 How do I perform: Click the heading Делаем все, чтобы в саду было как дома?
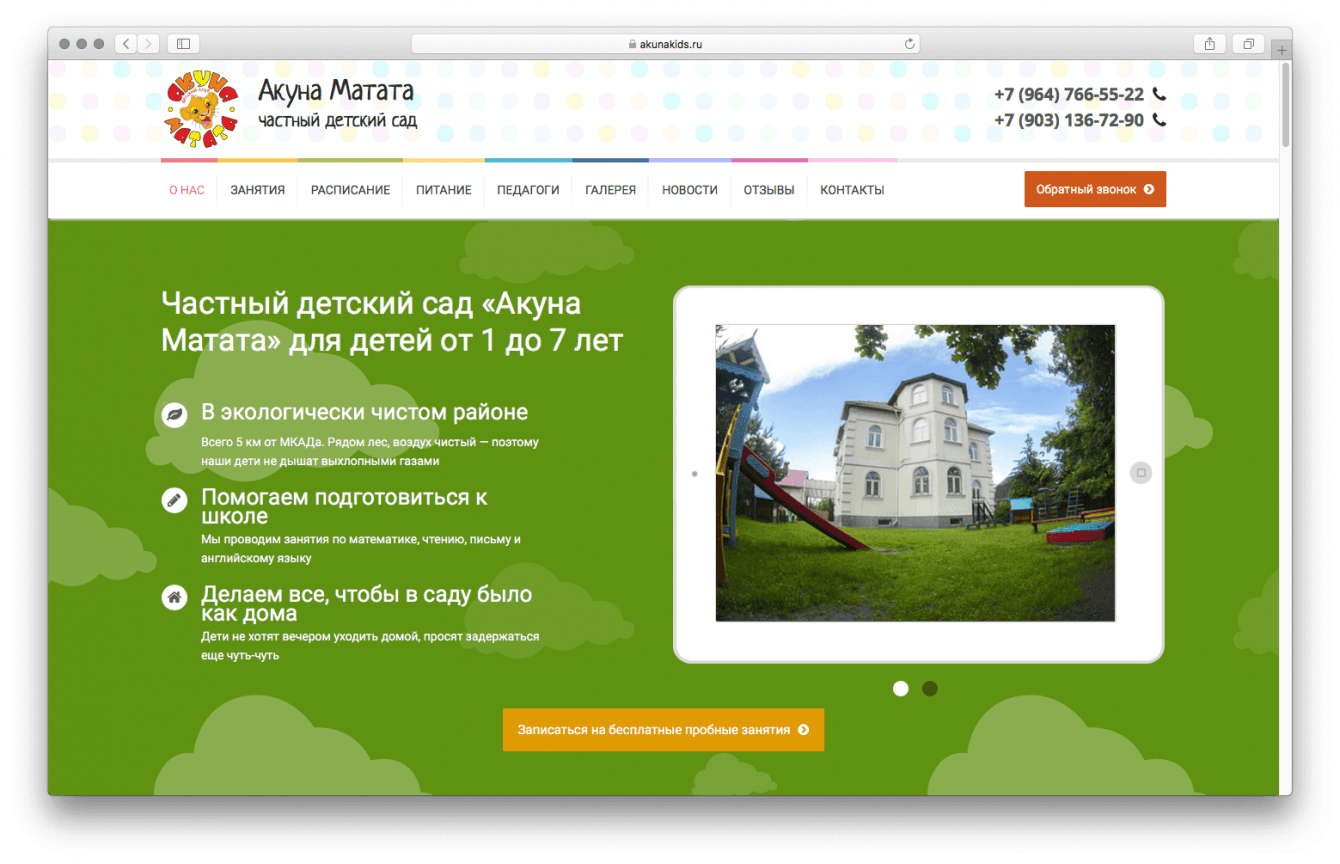[x=366, y=603]
